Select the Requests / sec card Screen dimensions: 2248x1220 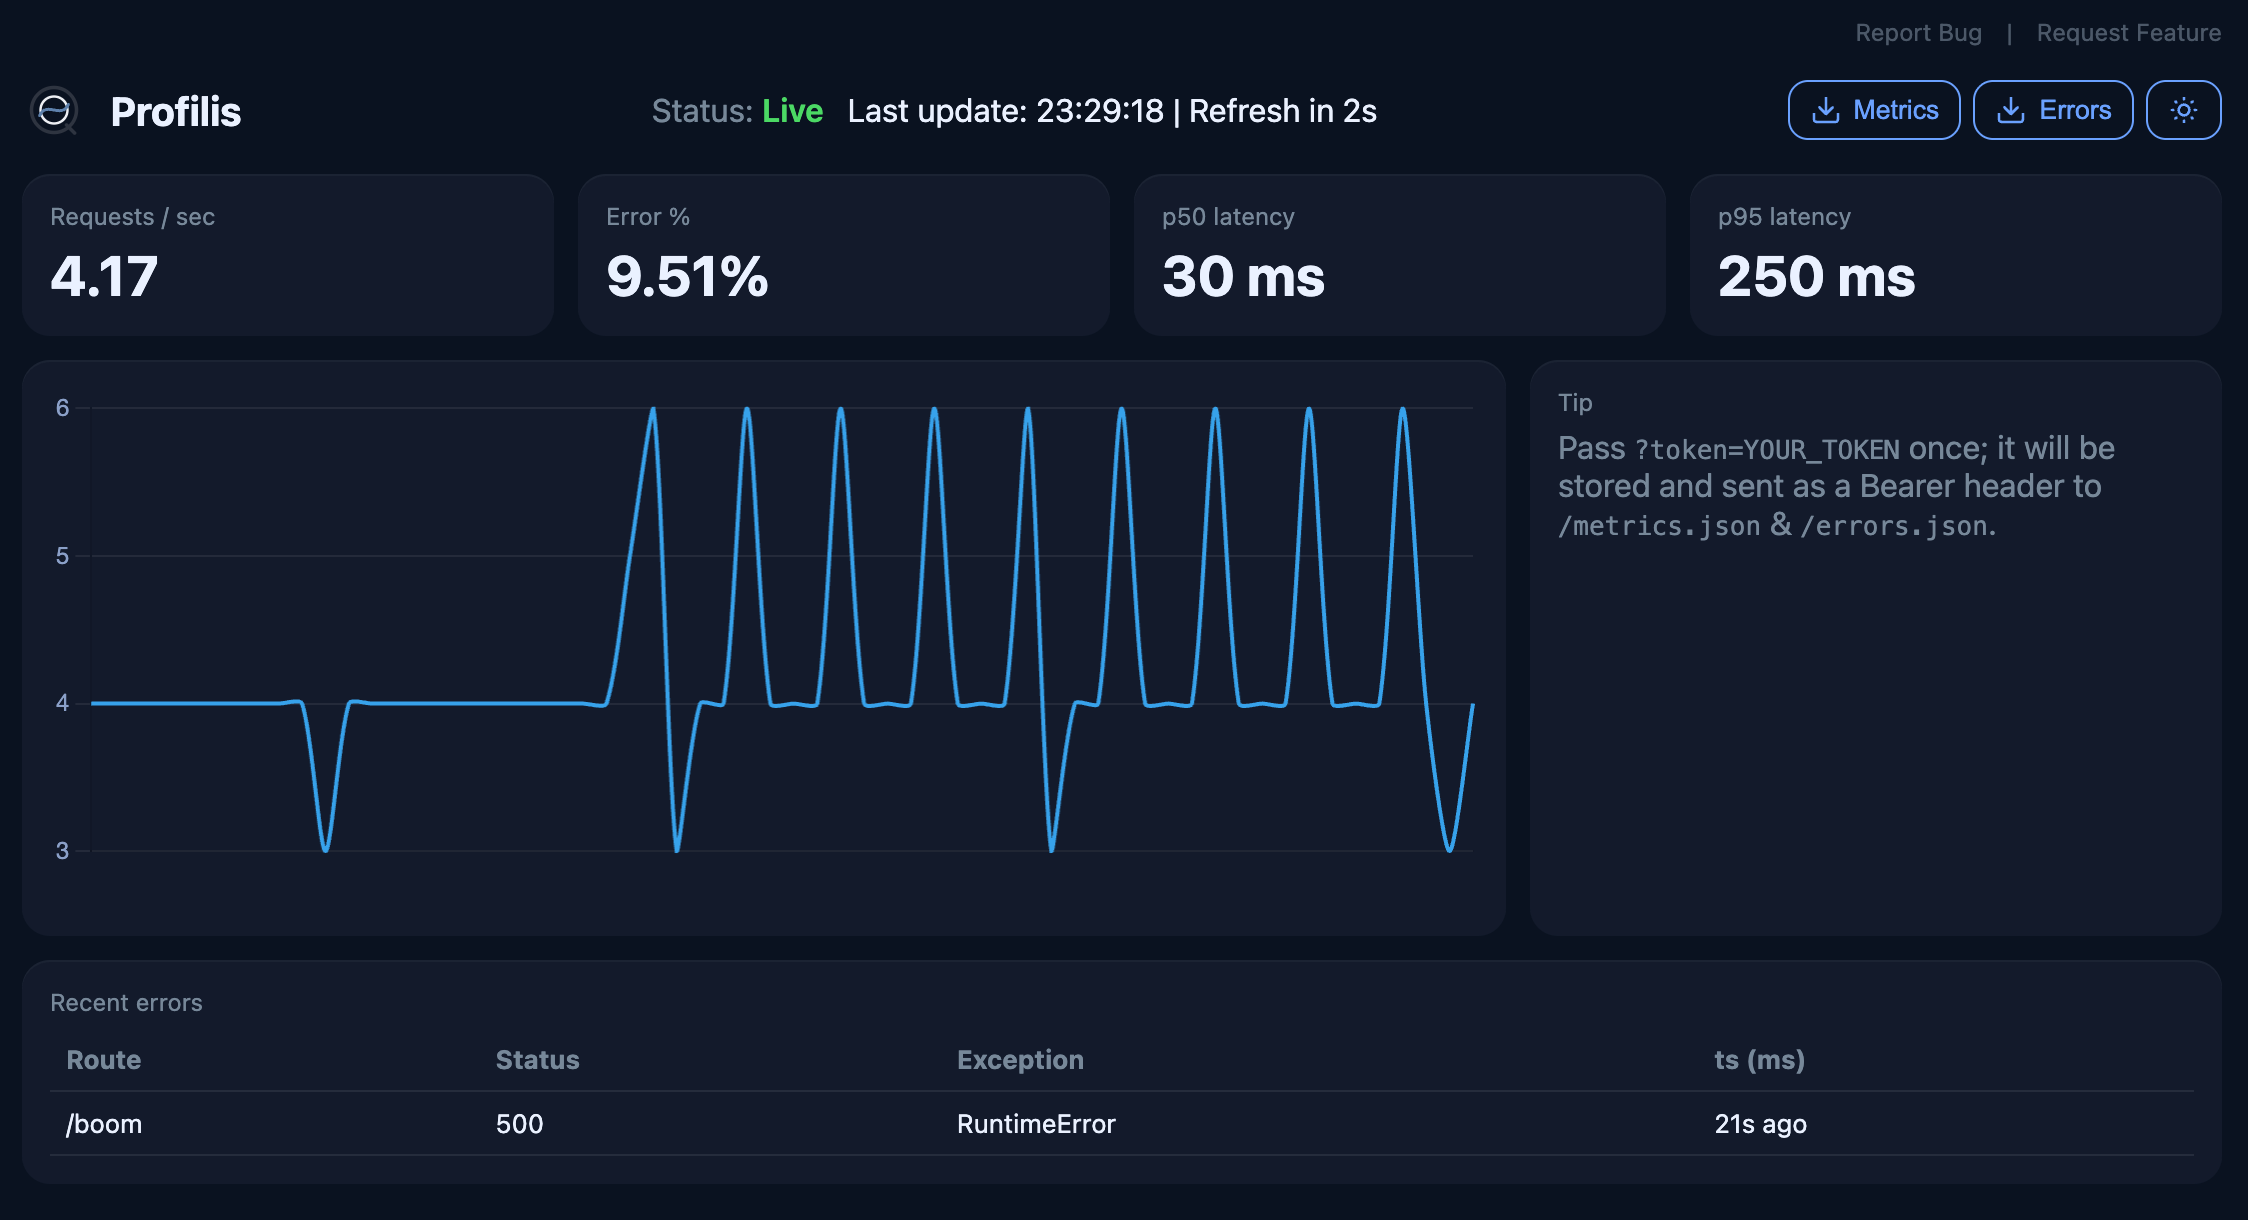click(x=288, y=255)
